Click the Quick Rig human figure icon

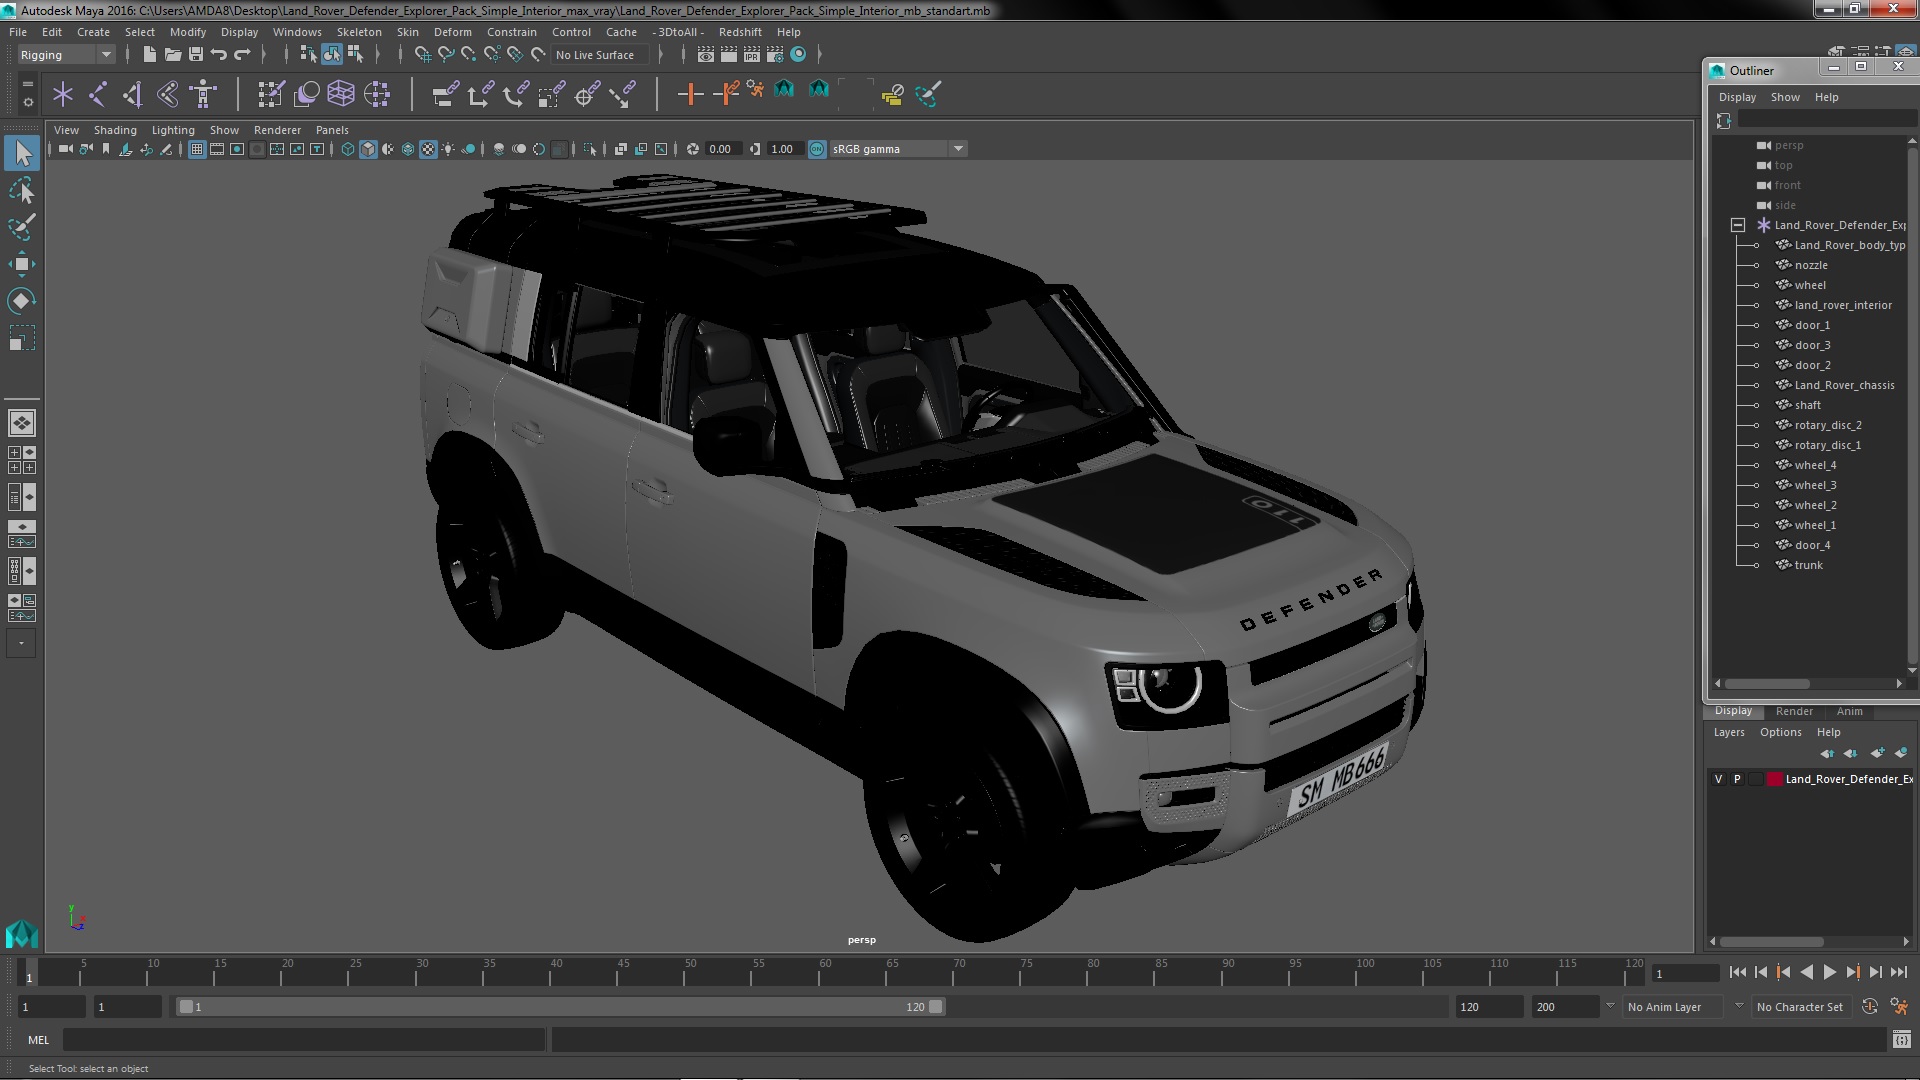click(x=203, y=94)
